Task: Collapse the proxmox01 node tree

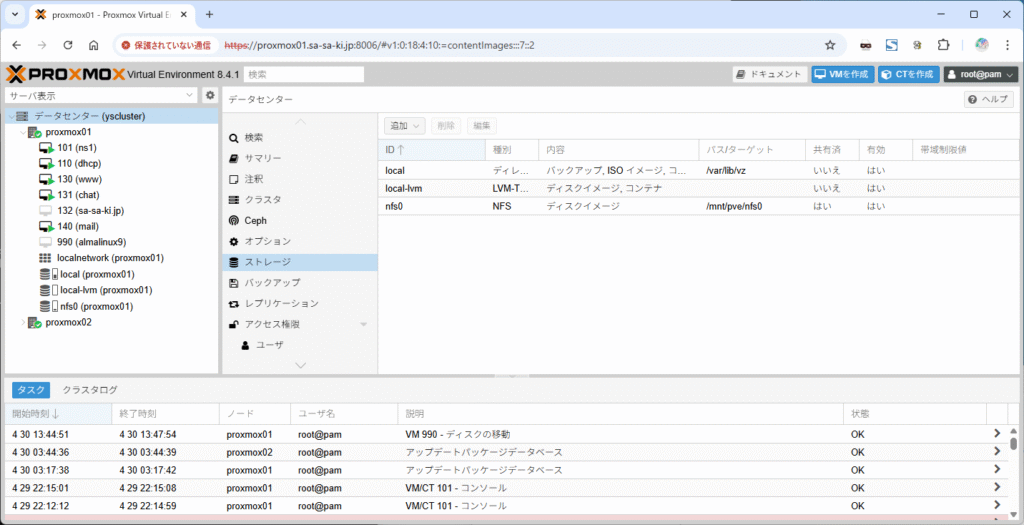Action: tap(23, 132)
